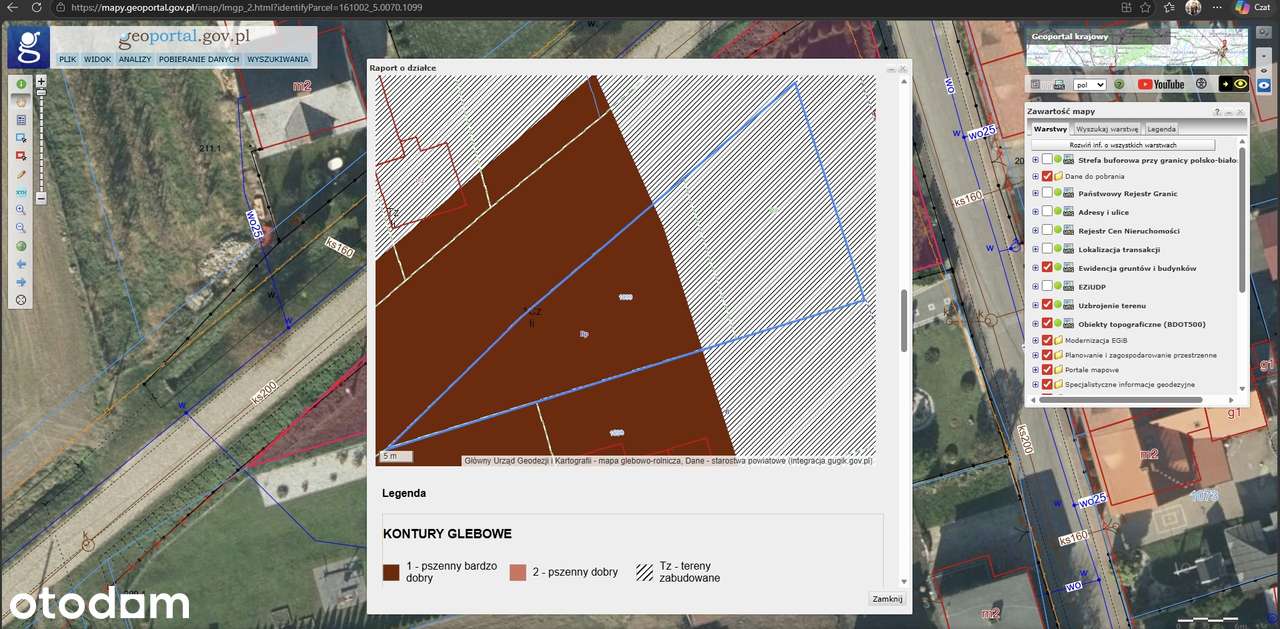Enable Strefa buforowa layer checkbox

1047,159
